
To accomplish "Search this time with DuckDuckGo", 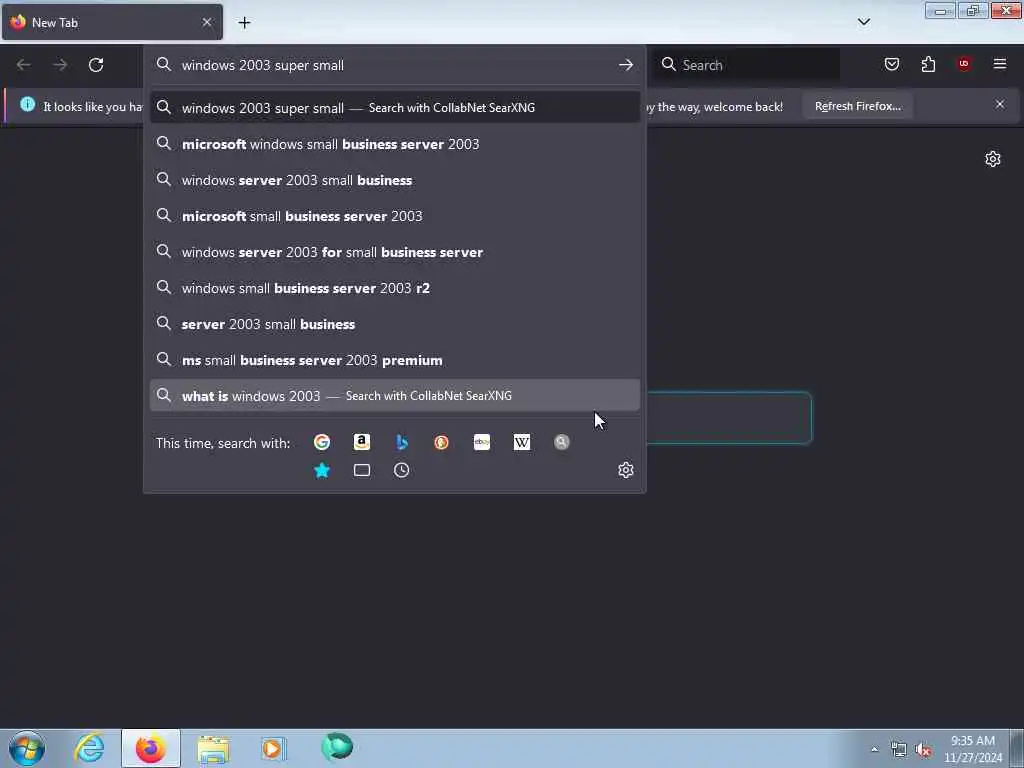I will coord(441,442).
